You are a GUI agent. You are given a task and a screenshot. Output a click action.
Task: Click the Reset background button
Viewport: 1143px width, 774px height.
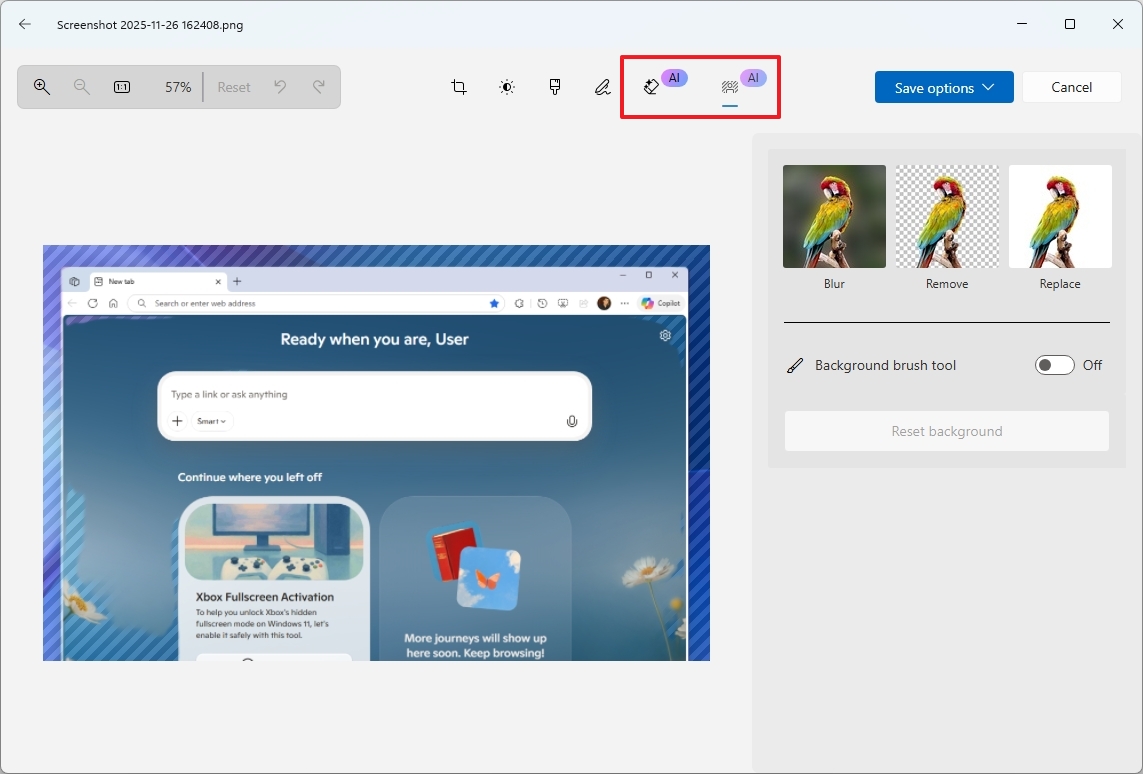947,431
